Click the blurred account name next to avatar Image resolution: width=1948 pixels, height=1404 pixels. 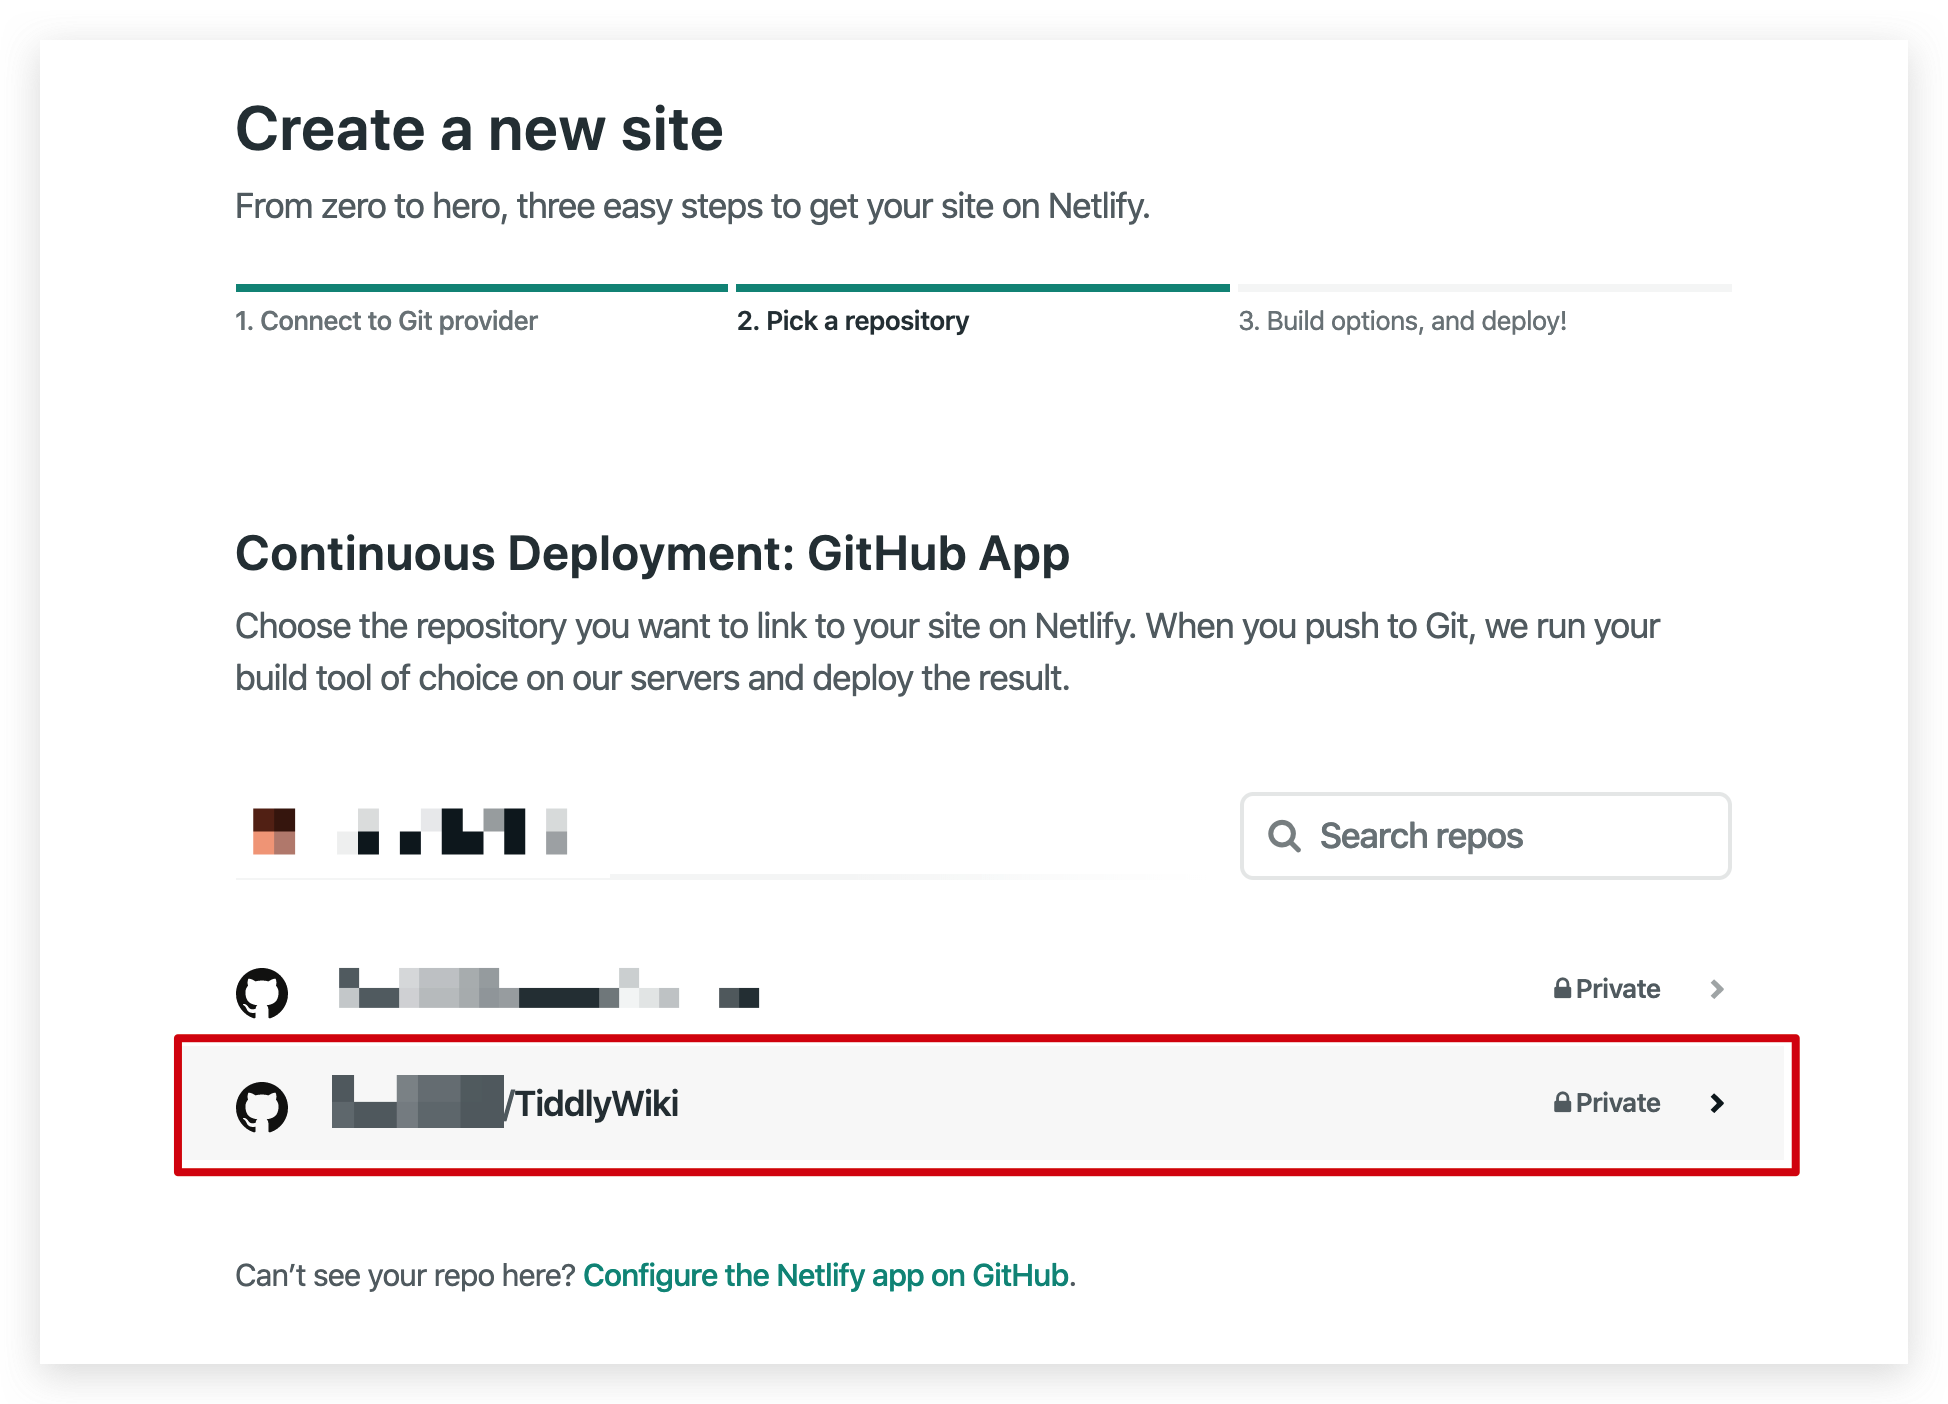coord(453,831)
